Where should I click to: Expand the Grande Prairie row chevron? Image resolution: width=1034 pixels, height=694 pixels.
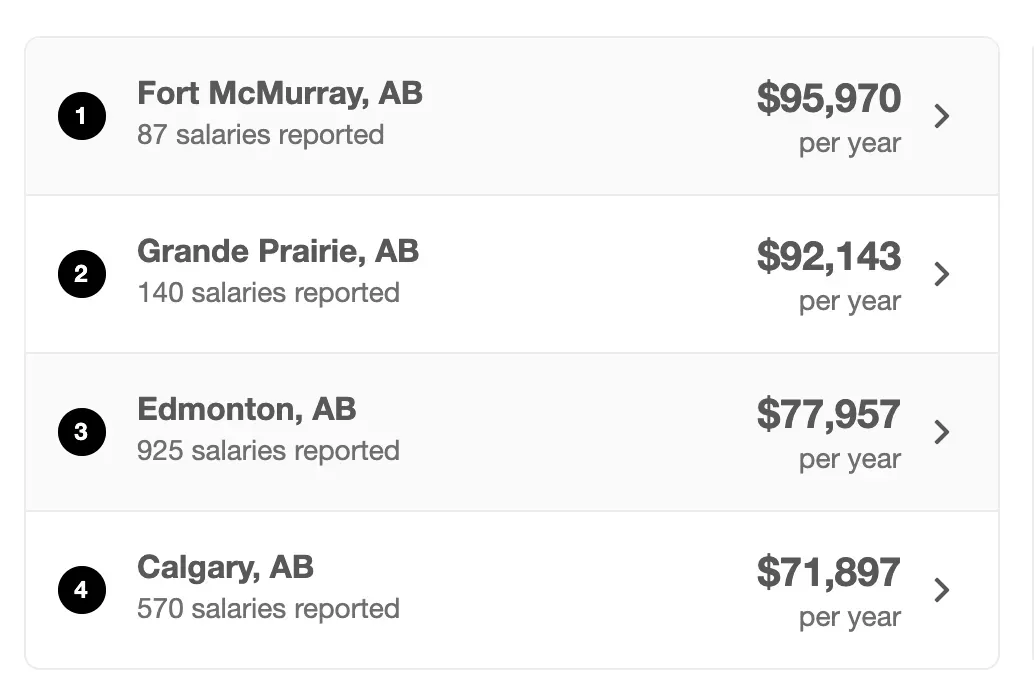pyautogui.click(x=942, y=274)
